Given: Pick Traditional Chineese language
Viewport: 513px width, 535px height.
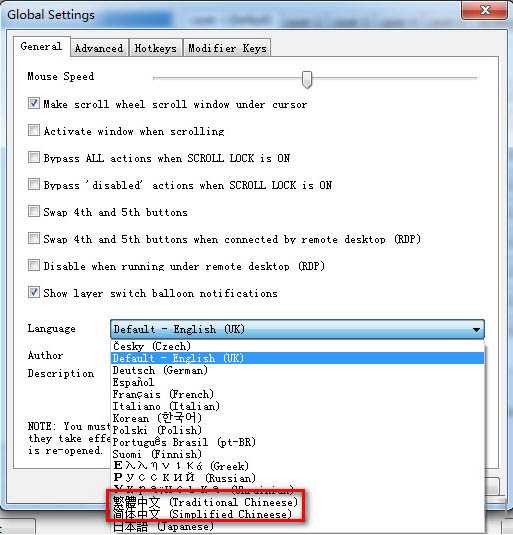Looking at the screenshot, I should tap(297, 502).
